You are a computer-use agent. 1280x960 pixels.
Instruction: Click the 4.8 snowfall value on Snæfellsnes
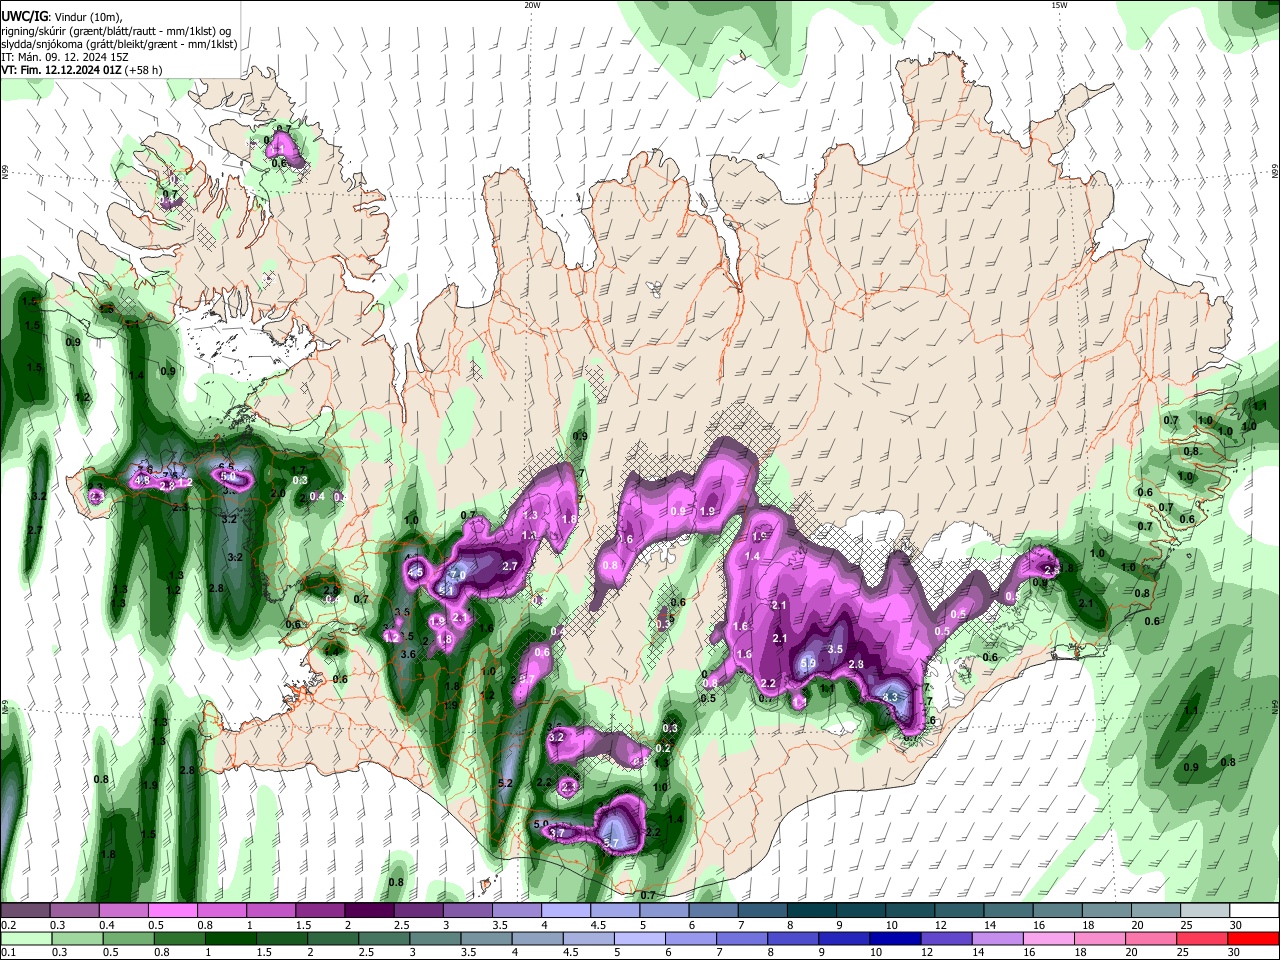[x=142, y=481]
